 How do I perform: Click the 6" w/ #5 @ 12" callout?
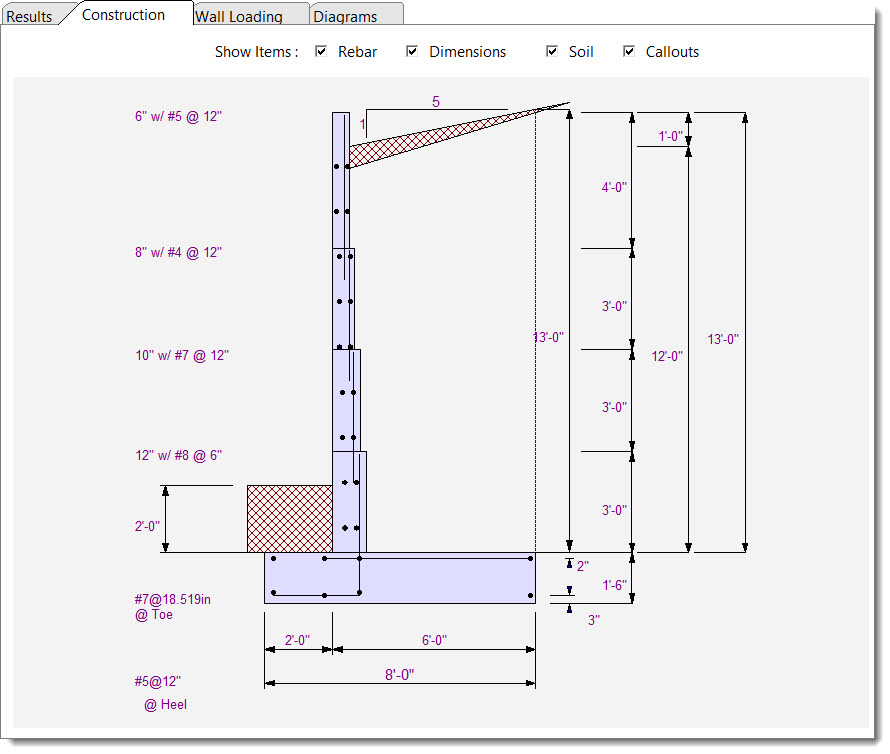(179, 116)
